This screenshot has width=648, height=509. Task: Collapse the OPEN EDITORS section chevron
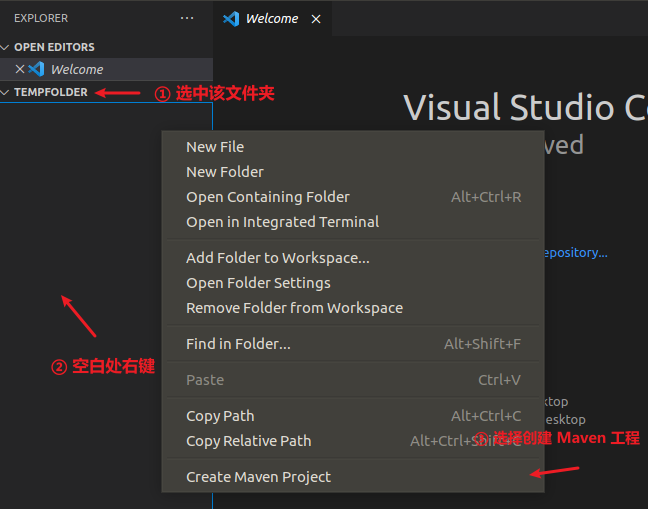pyautogui.click(x=5, y=48)
